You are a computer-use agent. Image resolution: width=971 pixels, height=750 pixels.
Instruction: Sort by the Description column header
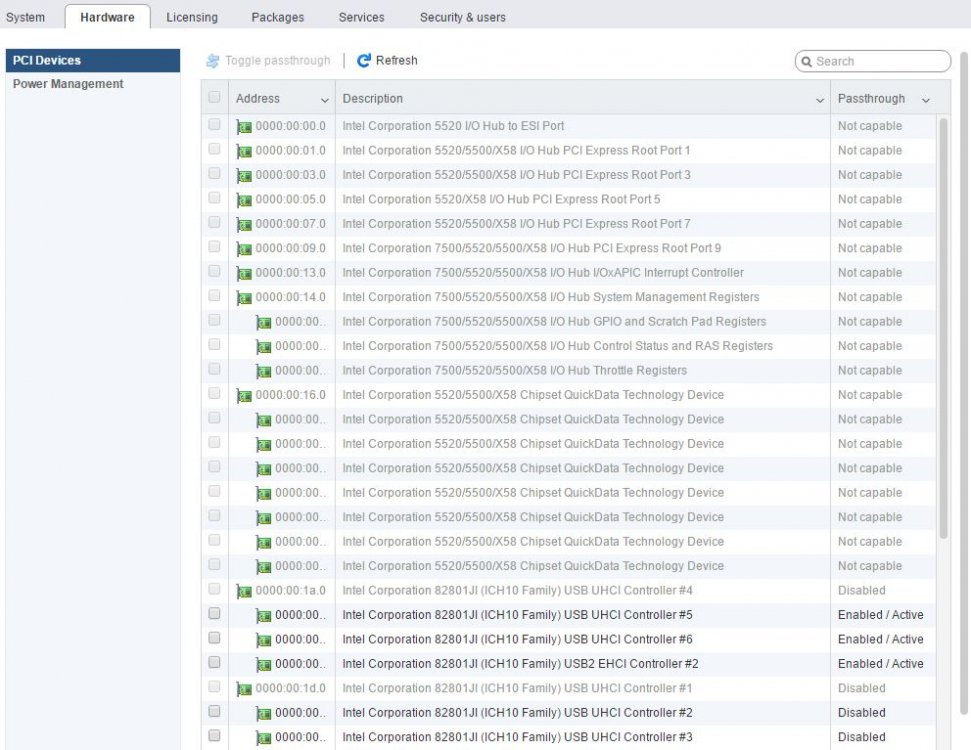(x=372, y=98)
